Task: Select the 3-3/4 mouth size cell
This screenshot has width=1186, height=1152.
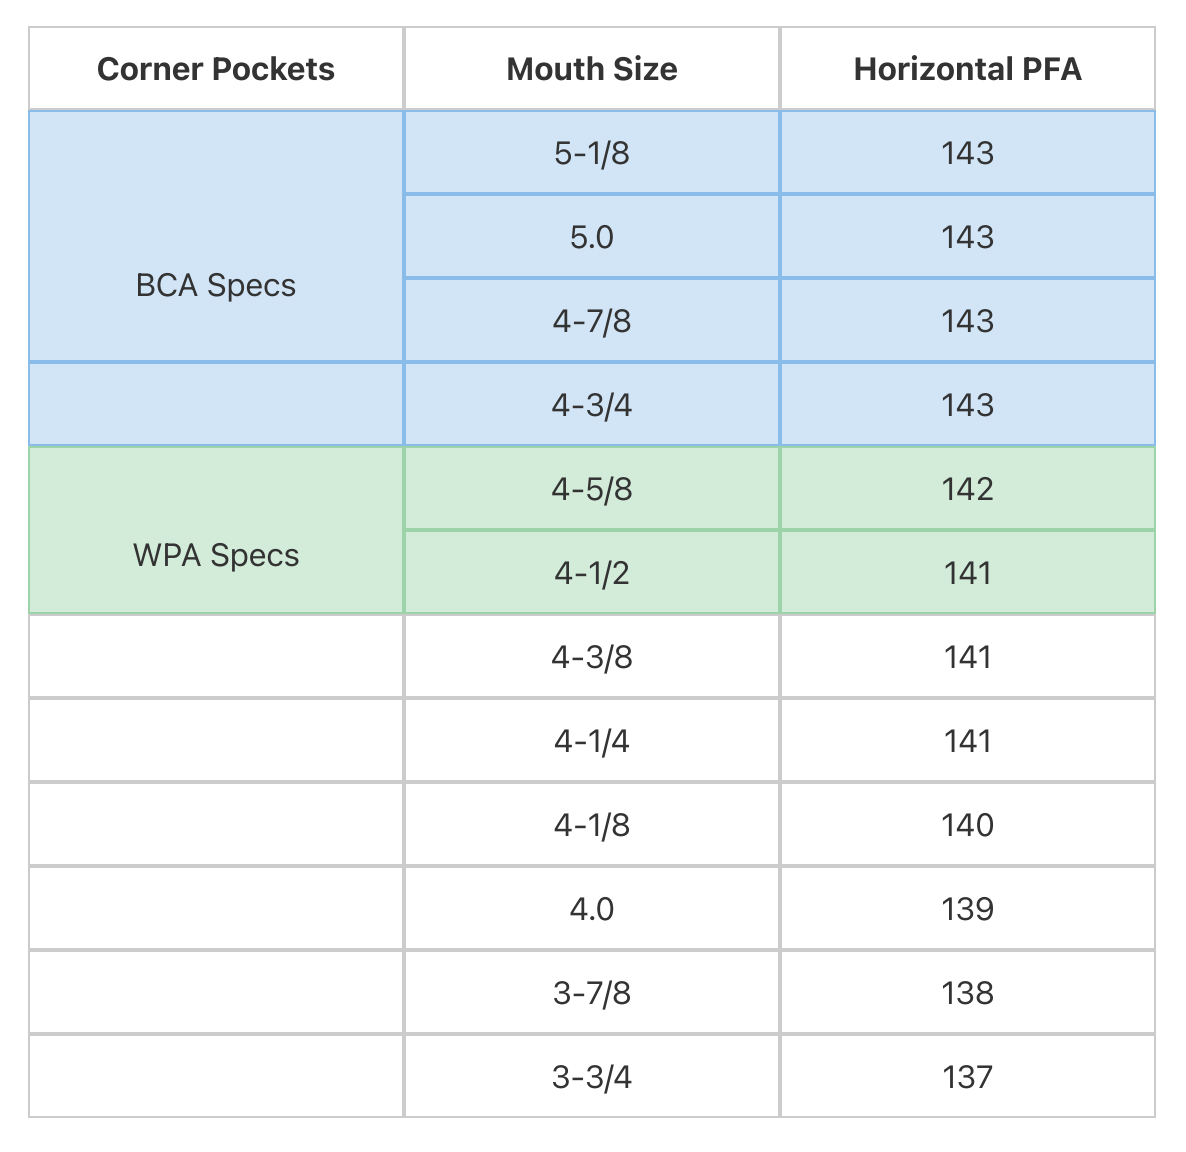Action: click(x=592, y=1077)
